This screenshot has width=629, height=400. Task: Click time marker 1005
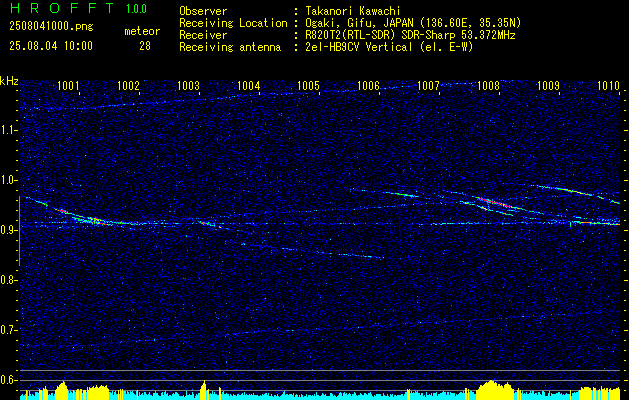click(308, 85)
